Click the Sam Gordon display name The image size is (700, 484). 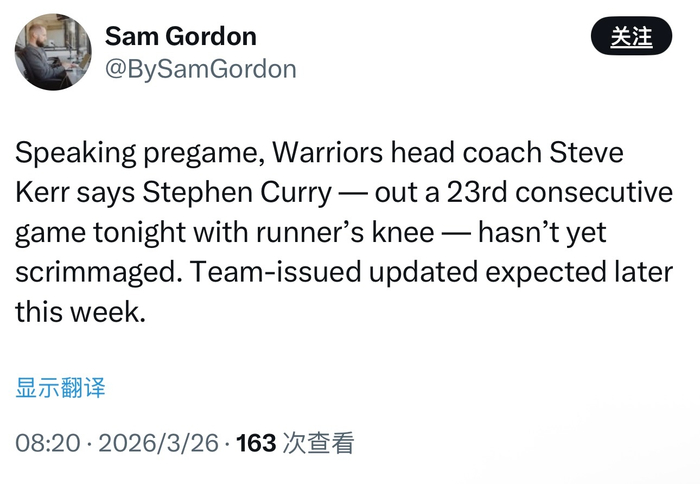click(180, 37)
